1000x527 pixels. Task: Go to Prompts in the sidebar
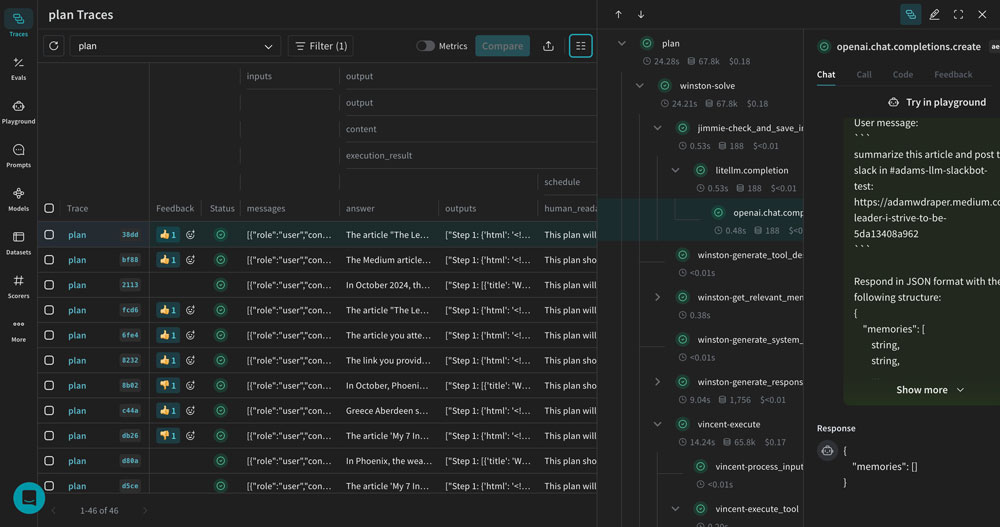[18, 155]
